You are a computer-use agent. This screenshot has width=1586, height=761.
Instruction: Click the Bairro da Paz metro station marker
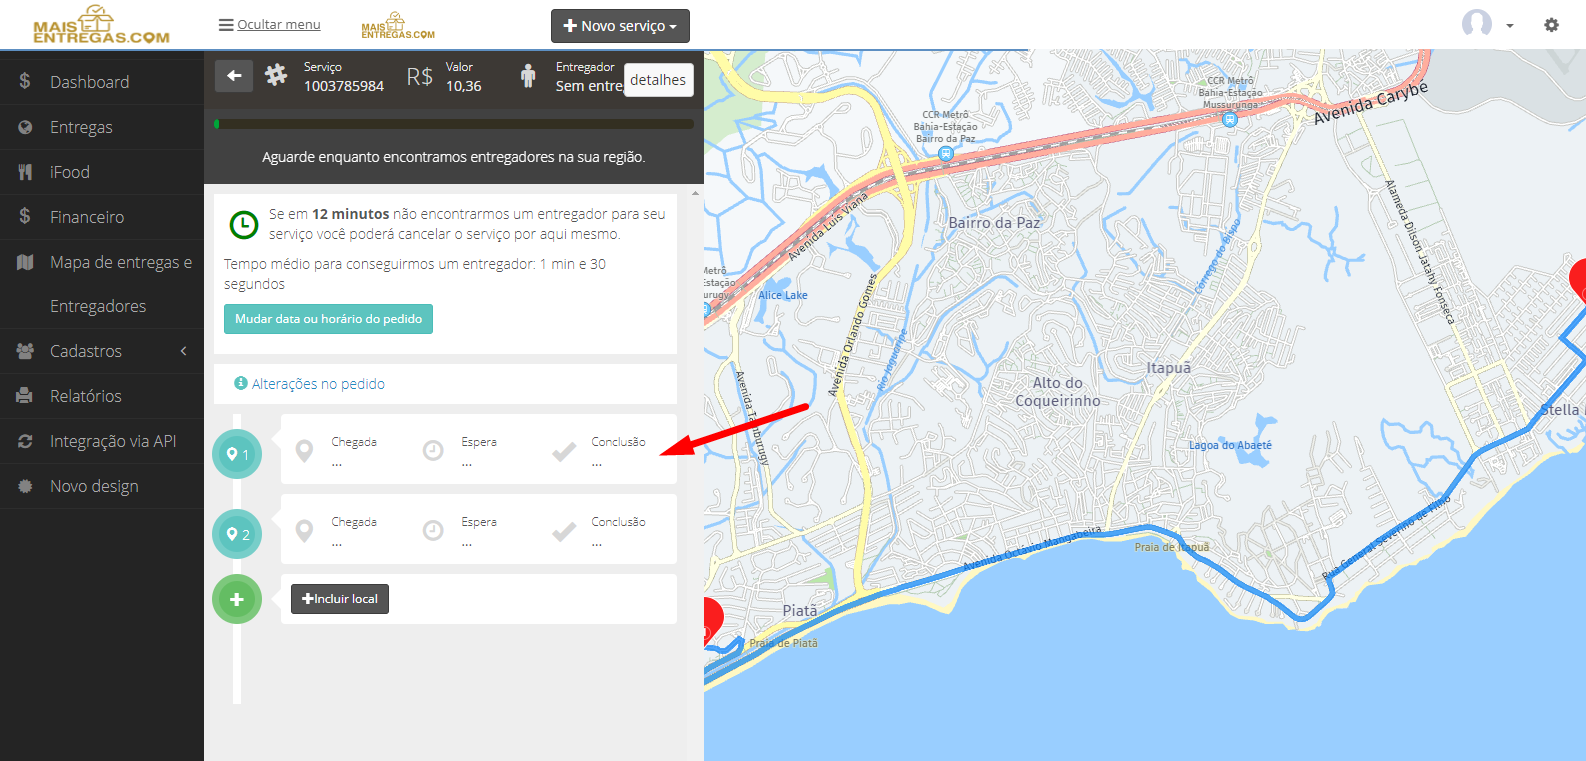click(945, 153)
